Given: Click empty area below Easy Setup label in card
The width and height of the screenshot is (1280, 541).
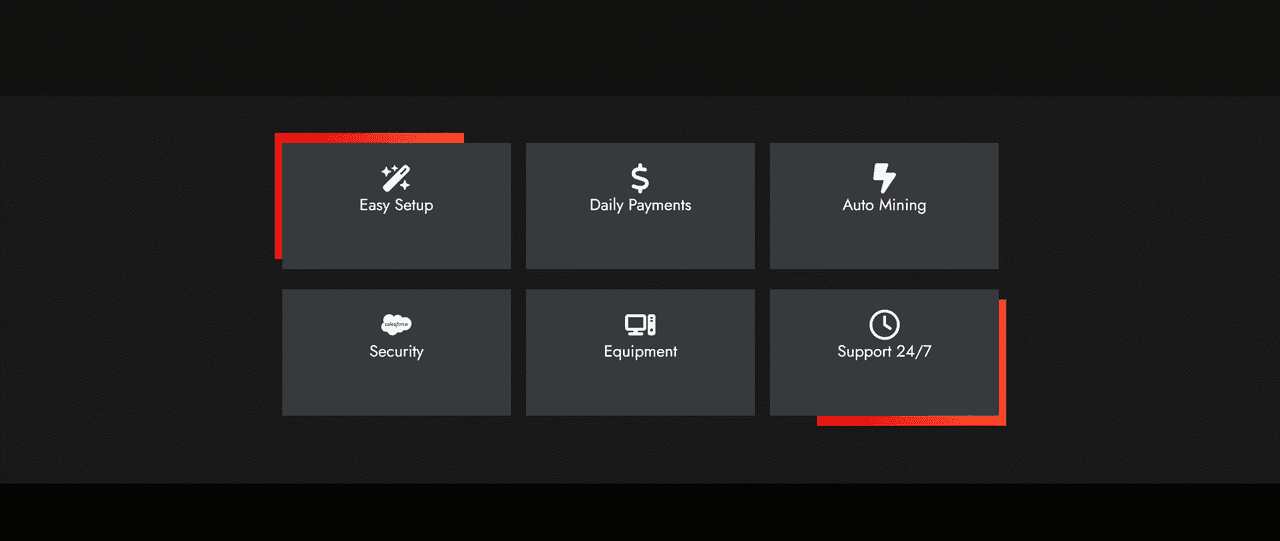Looking at the screenshot, I should [x=396, y=242].
